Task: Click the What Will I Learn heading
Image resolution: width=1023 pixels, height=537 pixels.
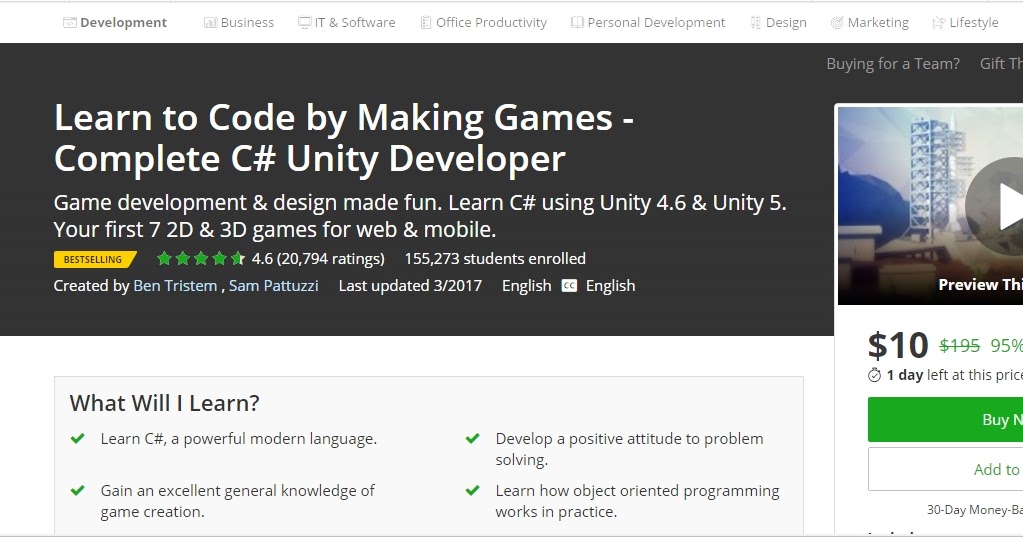Action: [164, 403]
